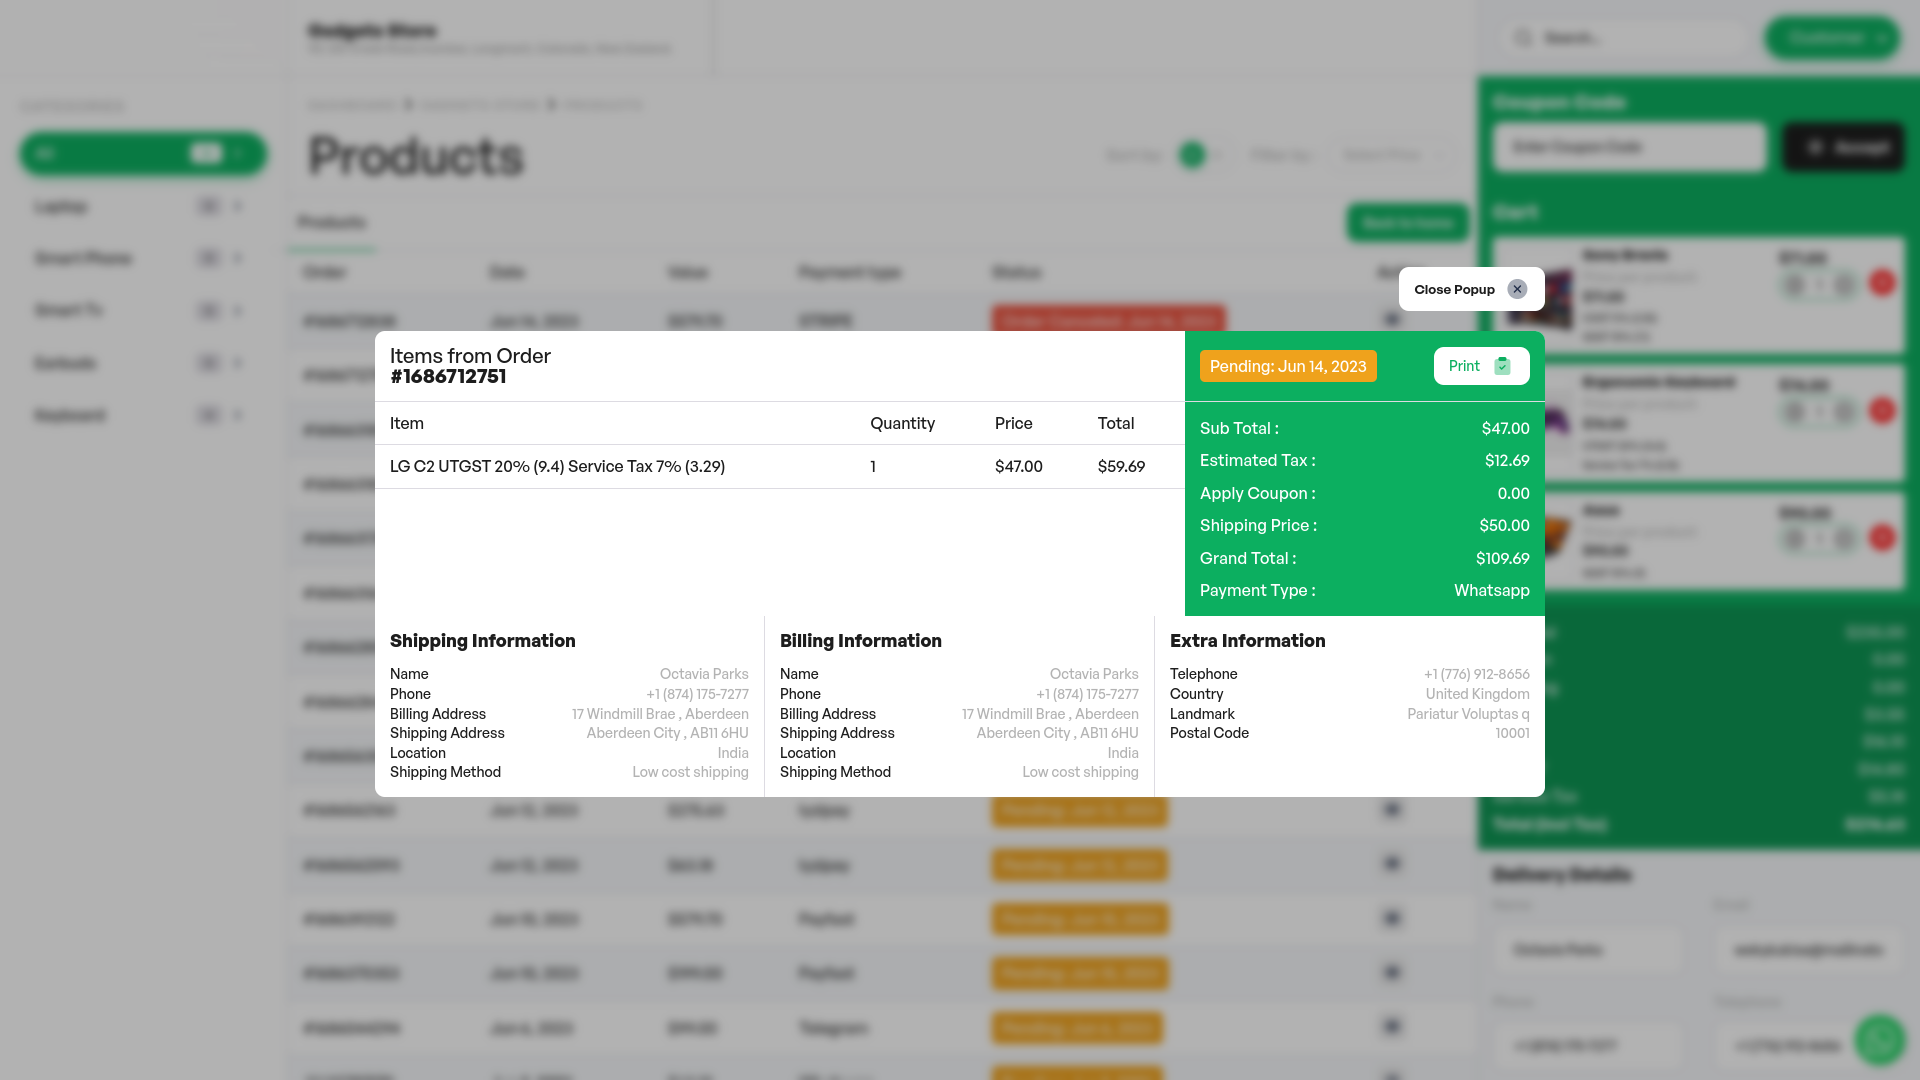Click the Enter Coupon Code field
The width and height of the screenshot is (1920, 1080).
1629,147
